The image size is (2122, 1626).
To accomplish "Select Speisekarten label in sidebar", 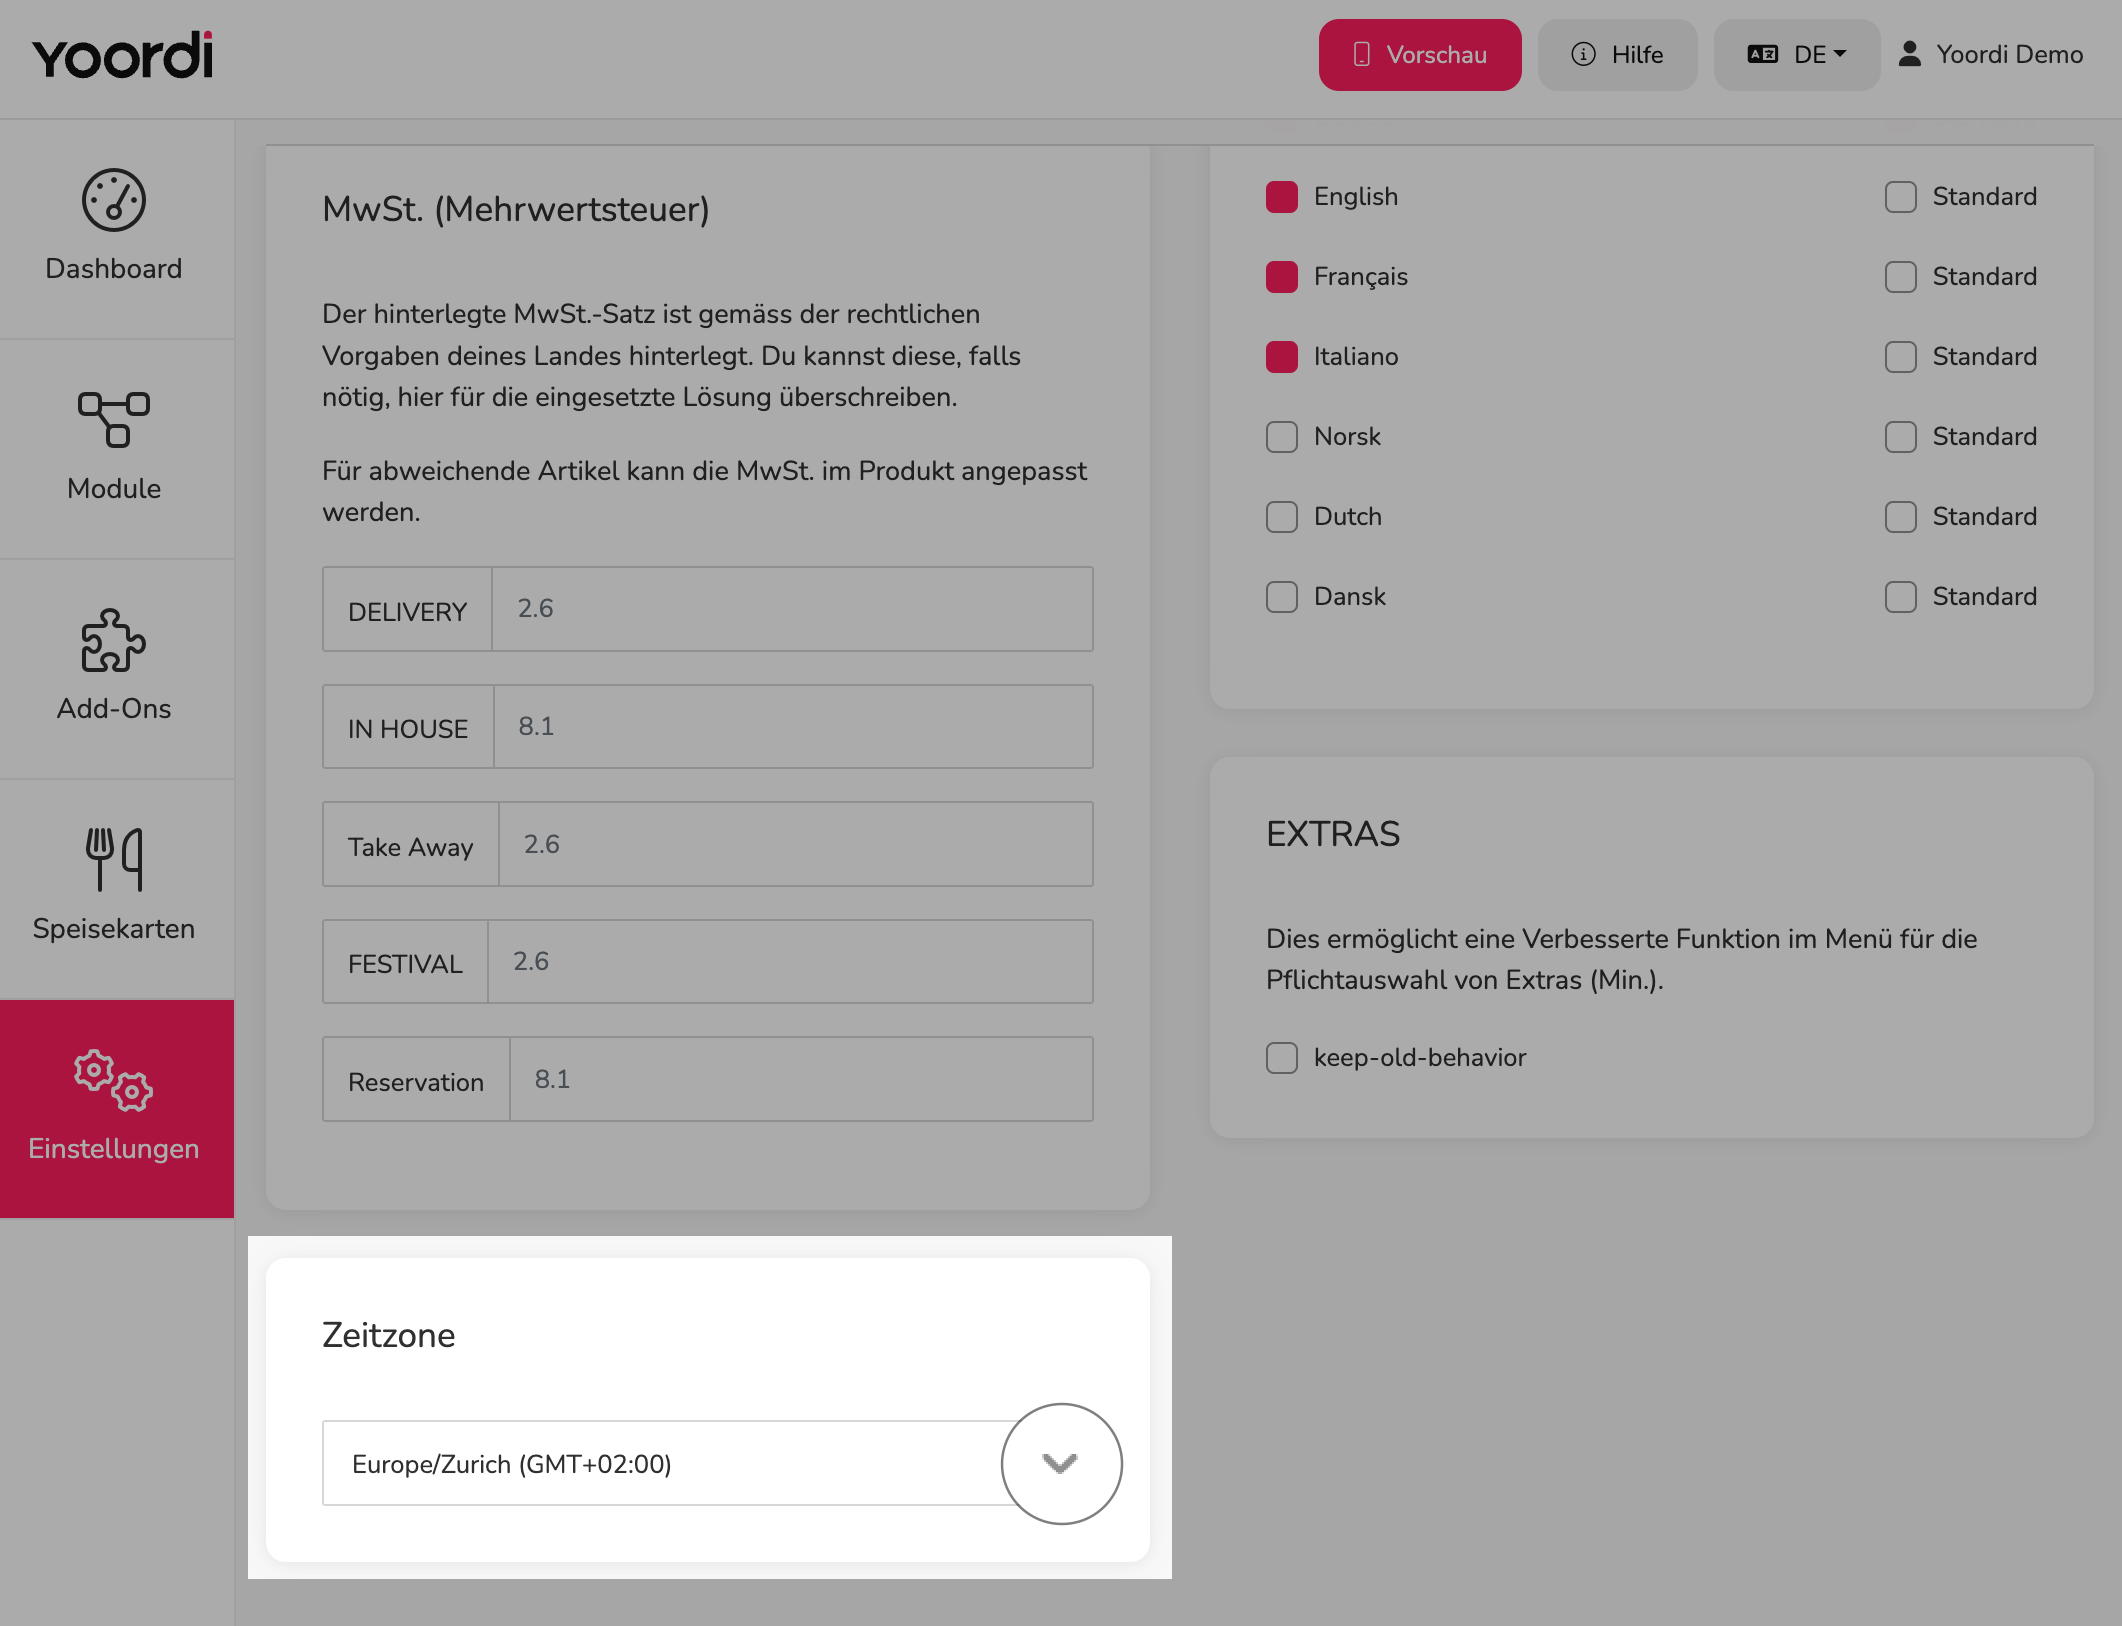I will pos(114,929).
